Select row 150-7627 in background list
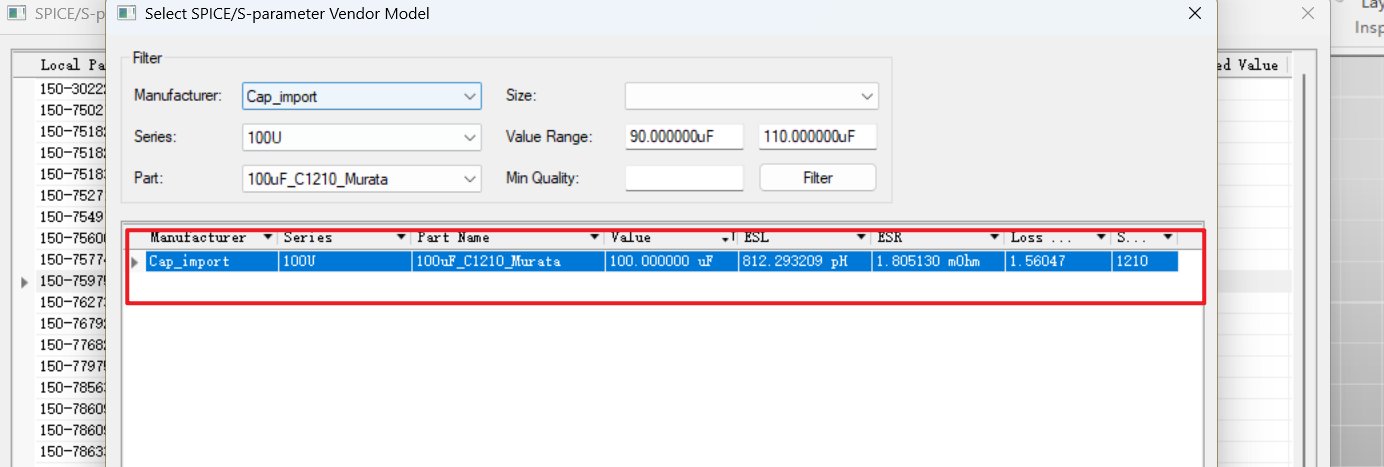 [x=70, y=303]
